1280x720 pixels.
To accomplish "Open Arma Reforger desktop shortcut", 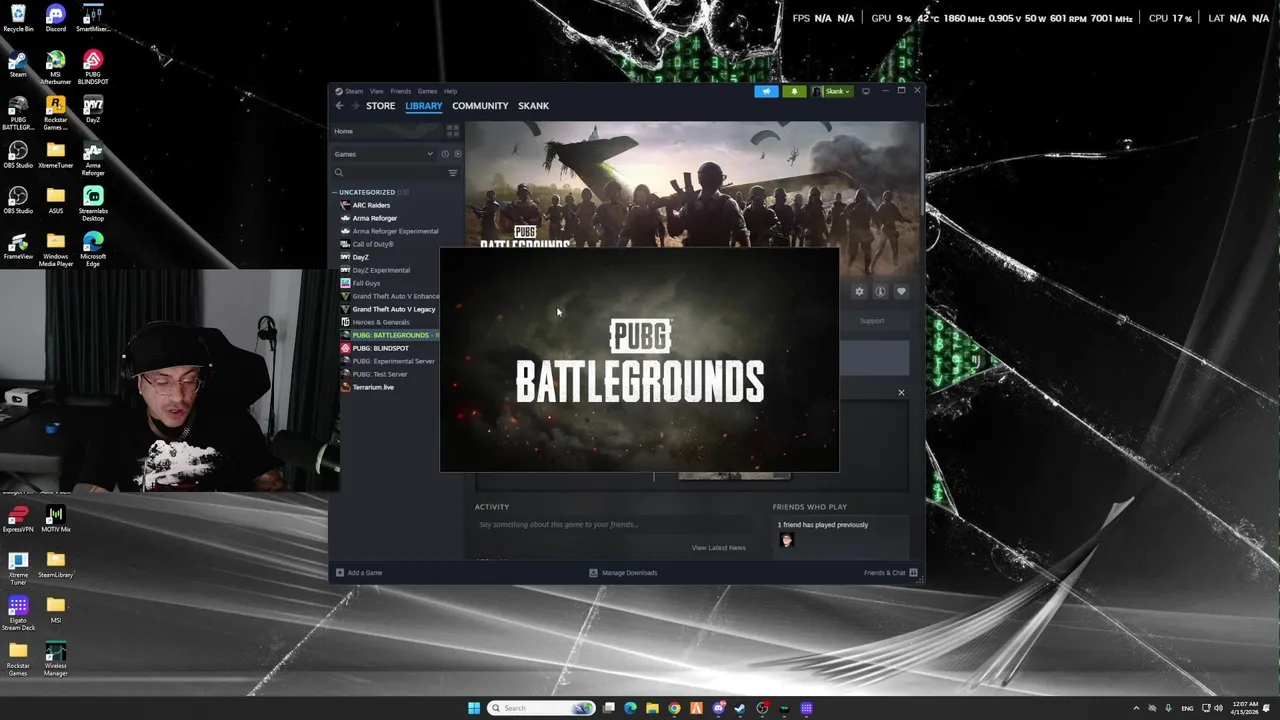I will [93, 158].
